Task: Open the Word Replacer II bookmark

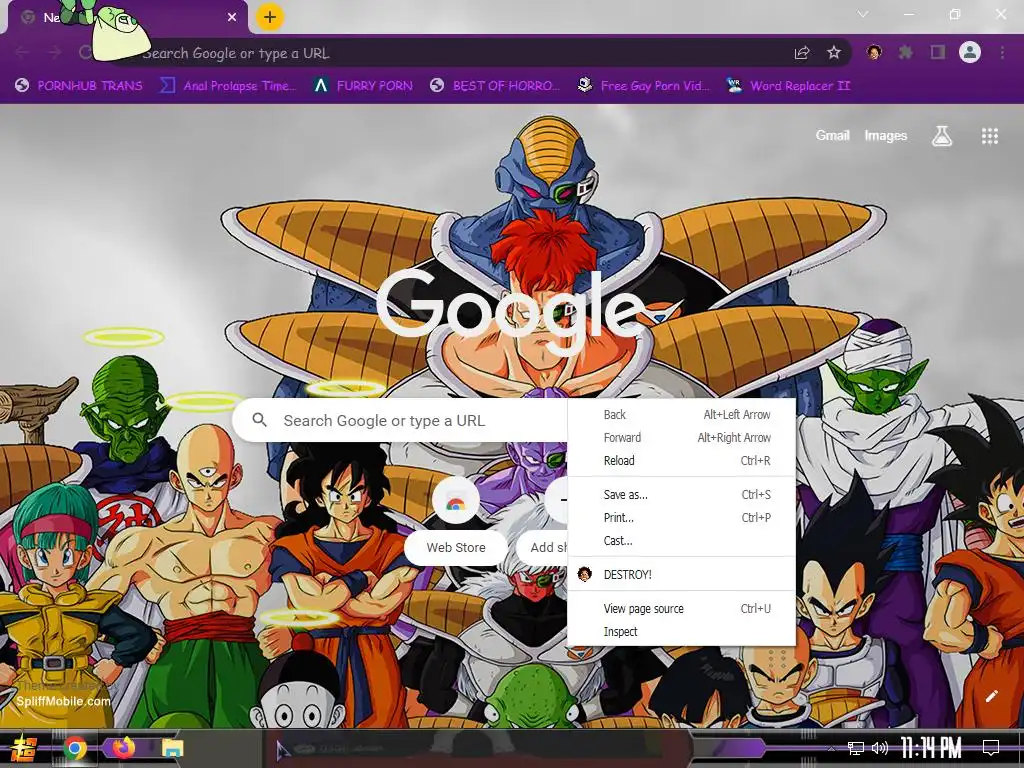Action: point(788,86)
